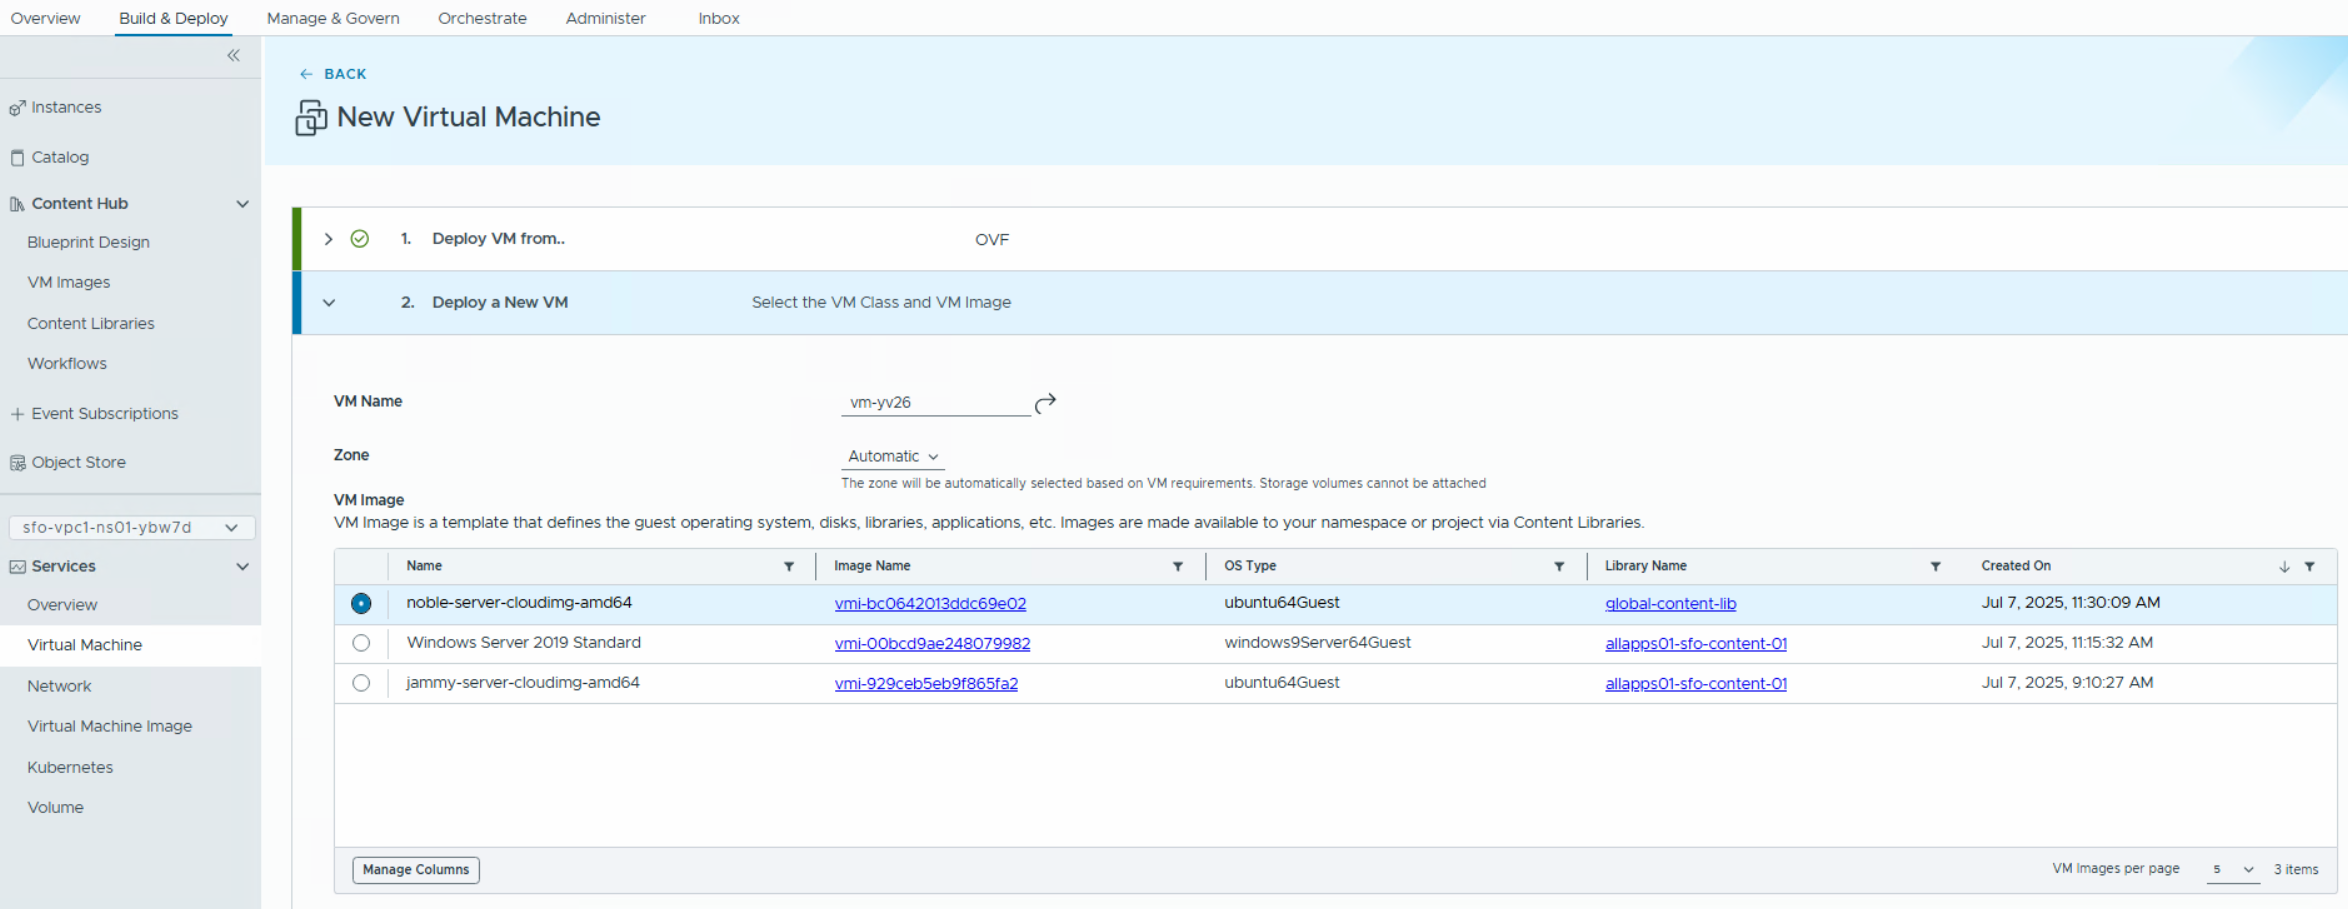Click into the VM Name input field

[x=935, y=403]
